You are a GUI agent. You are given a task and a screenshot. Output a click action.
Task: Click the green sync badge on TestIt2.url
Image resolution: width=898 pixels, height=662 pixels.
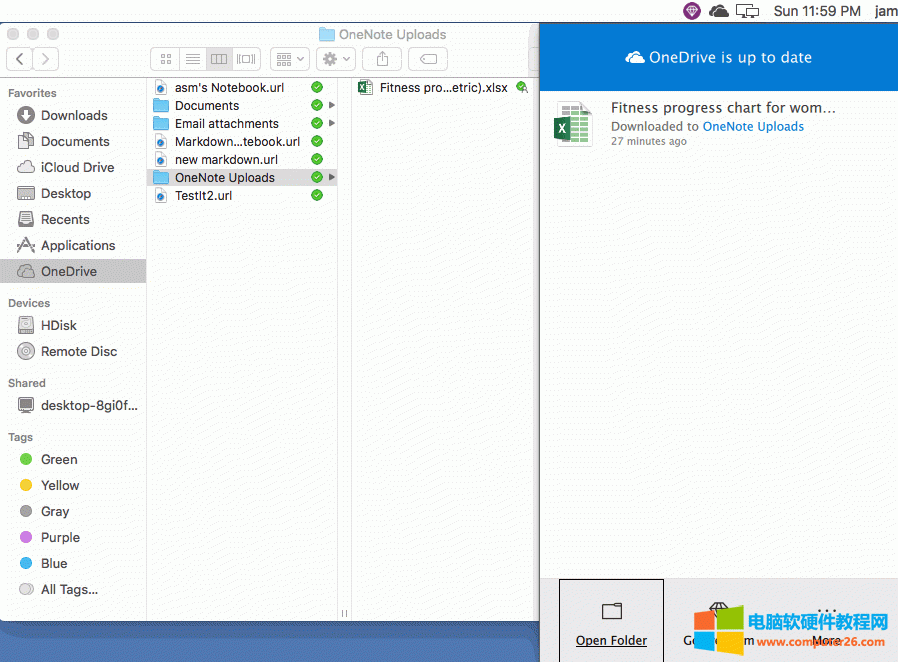click(317, 195)
